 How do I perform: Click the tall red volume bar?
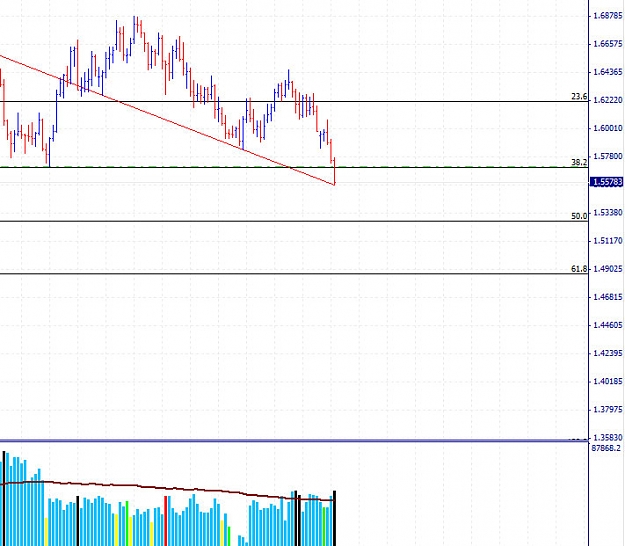[165, 521]
